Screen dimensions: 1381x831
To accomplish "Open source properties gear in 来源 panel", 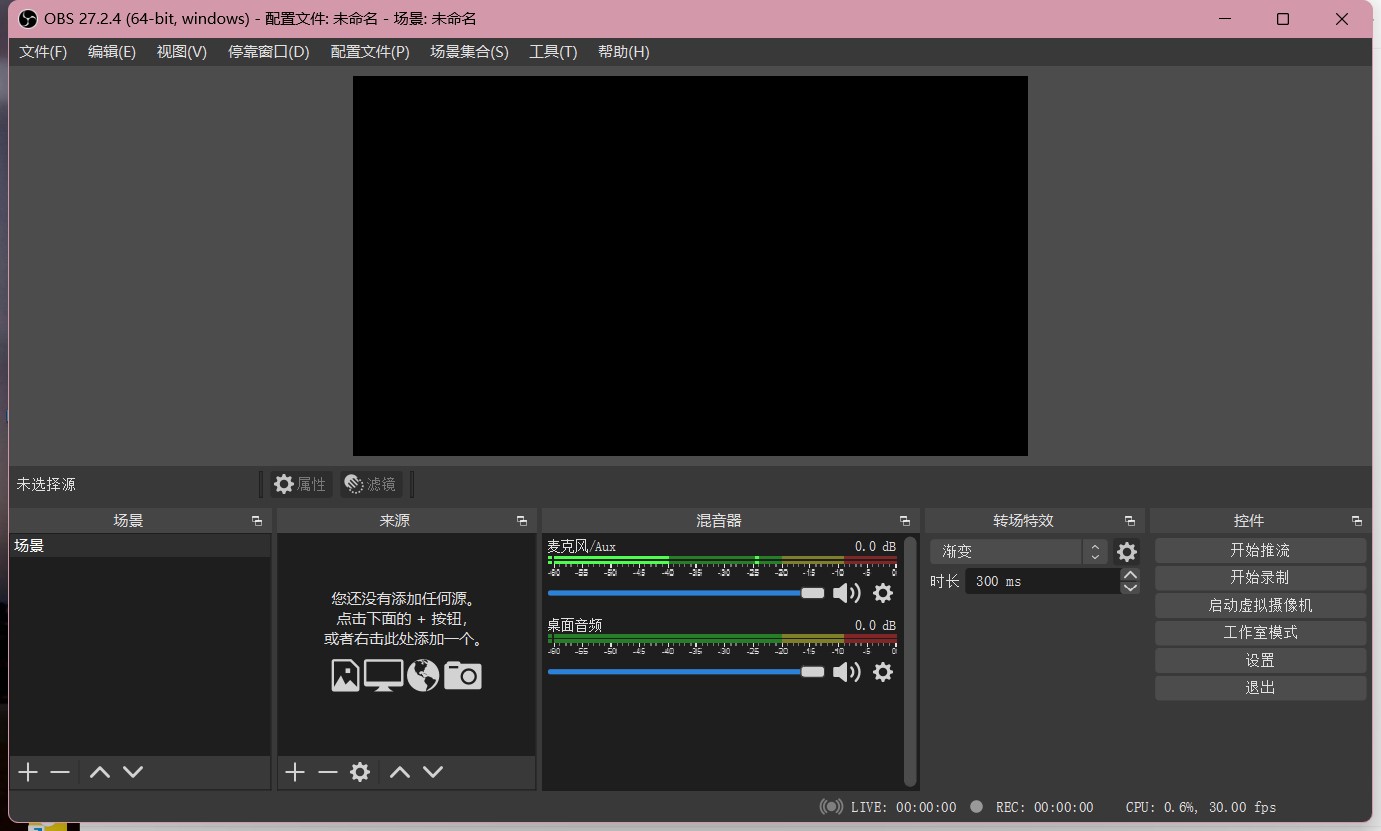I will pyautogui.click(x=360, y=772).
